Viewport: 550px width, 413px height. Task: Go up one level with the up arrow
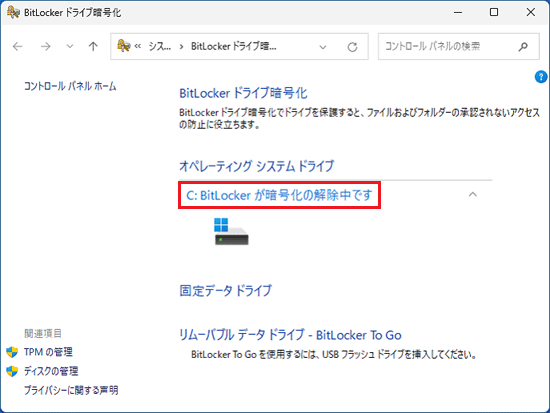[93, 46]
